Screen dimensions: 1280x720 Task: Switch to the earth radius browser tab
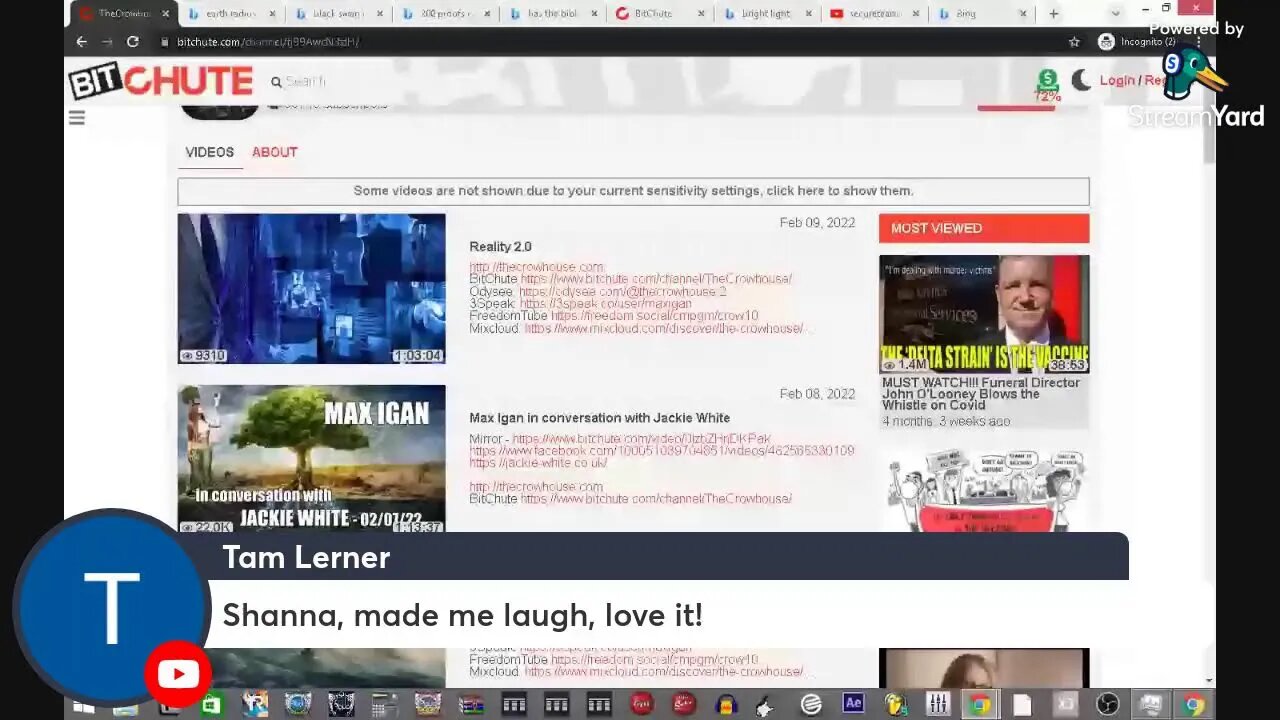click(x=230, y=14)
